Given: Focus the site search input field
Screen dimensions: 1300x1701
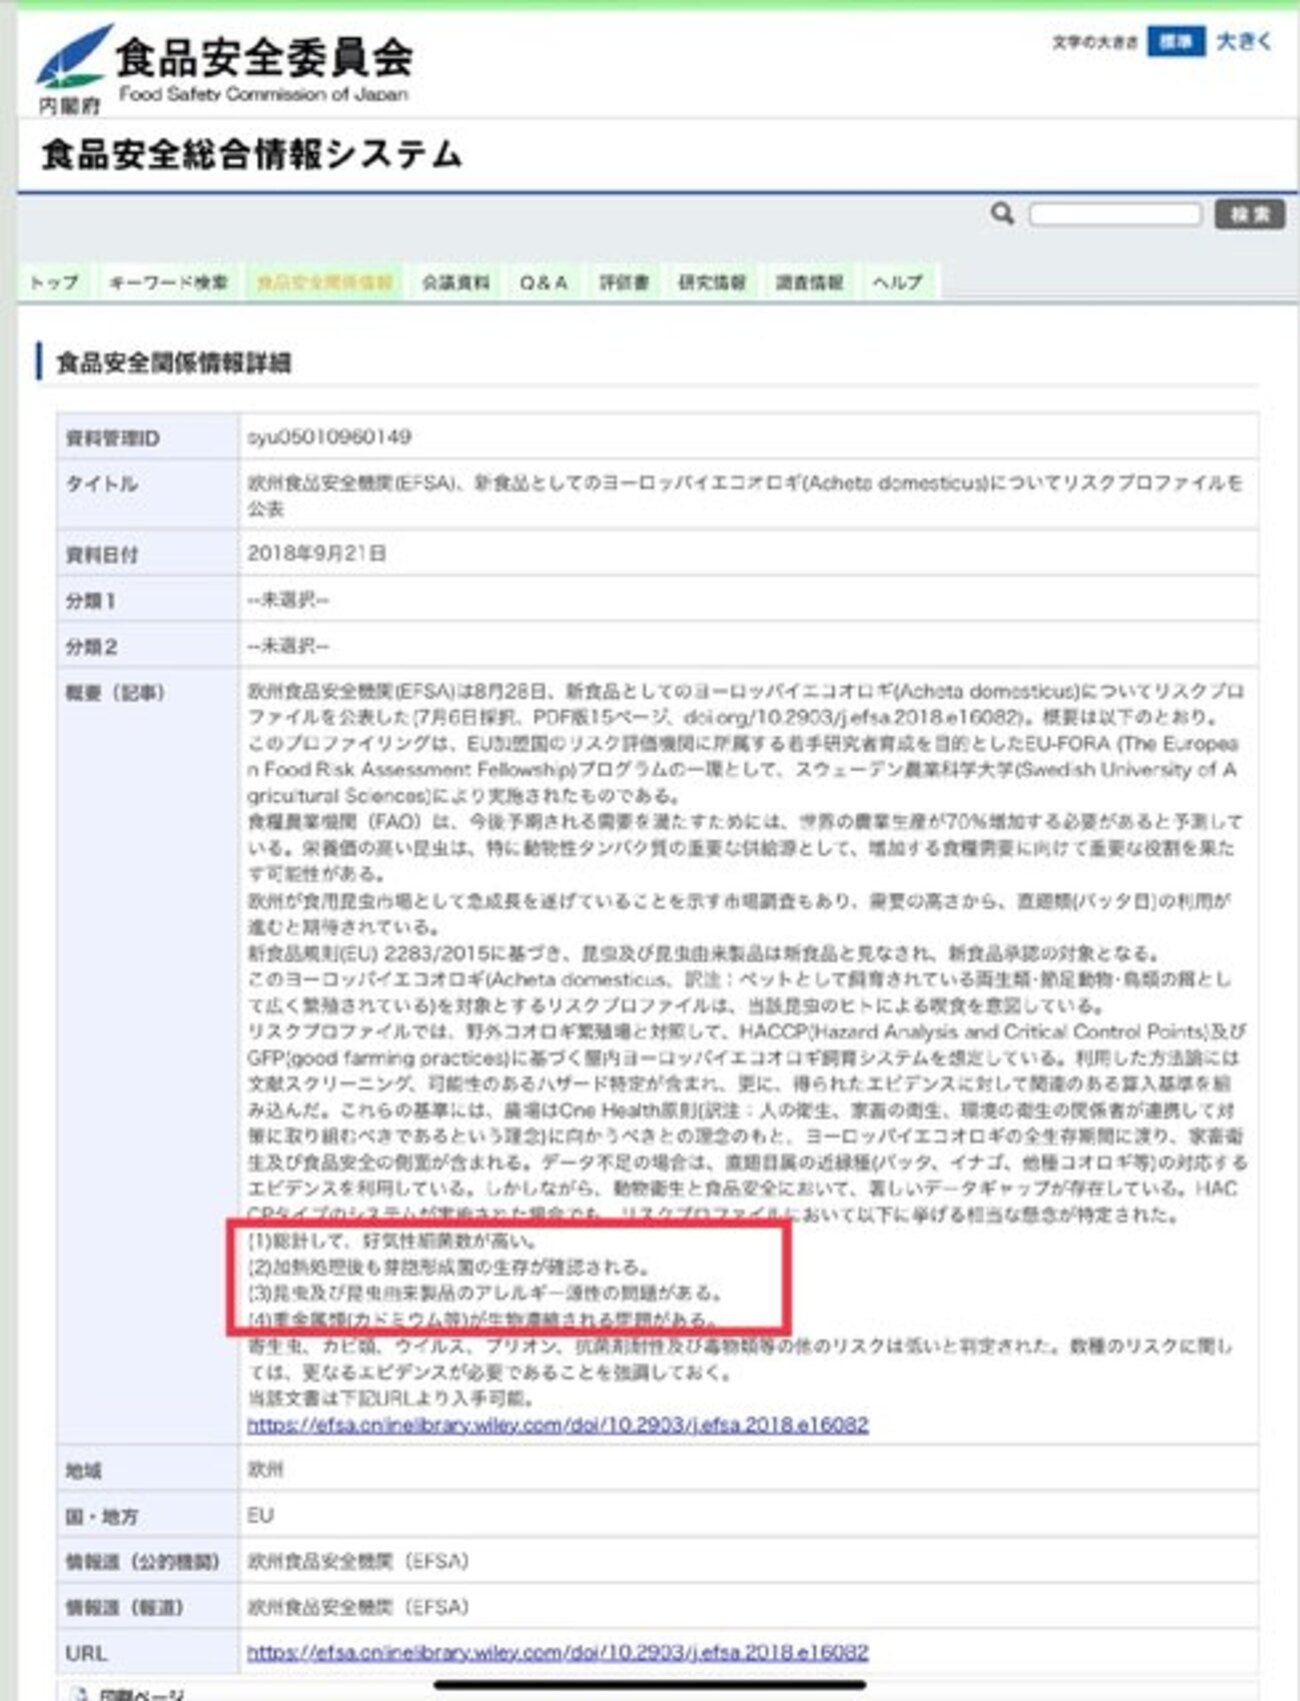Looking at the screenshot, I should (x=1115, y=214).
